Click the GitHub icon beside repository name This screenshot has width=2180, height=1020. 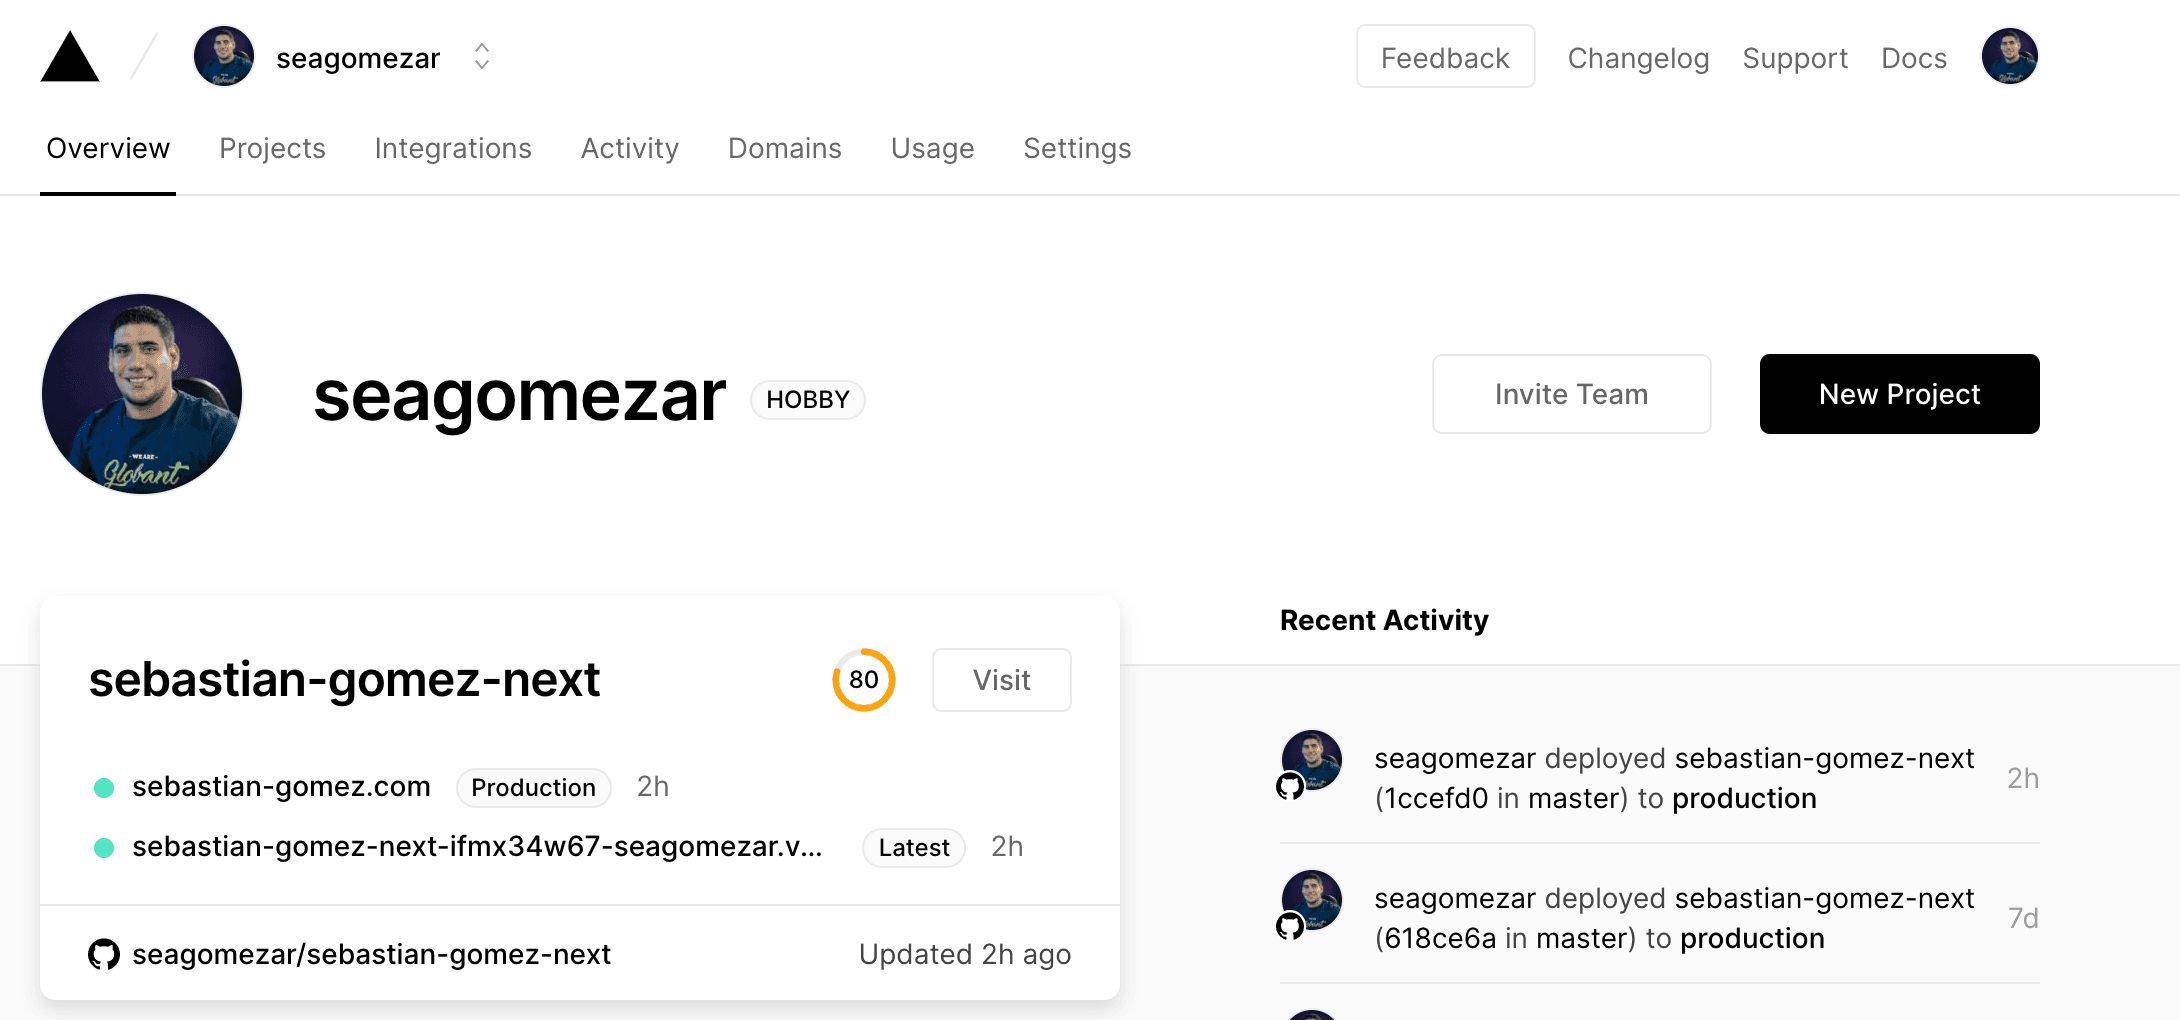pos(104,954)
